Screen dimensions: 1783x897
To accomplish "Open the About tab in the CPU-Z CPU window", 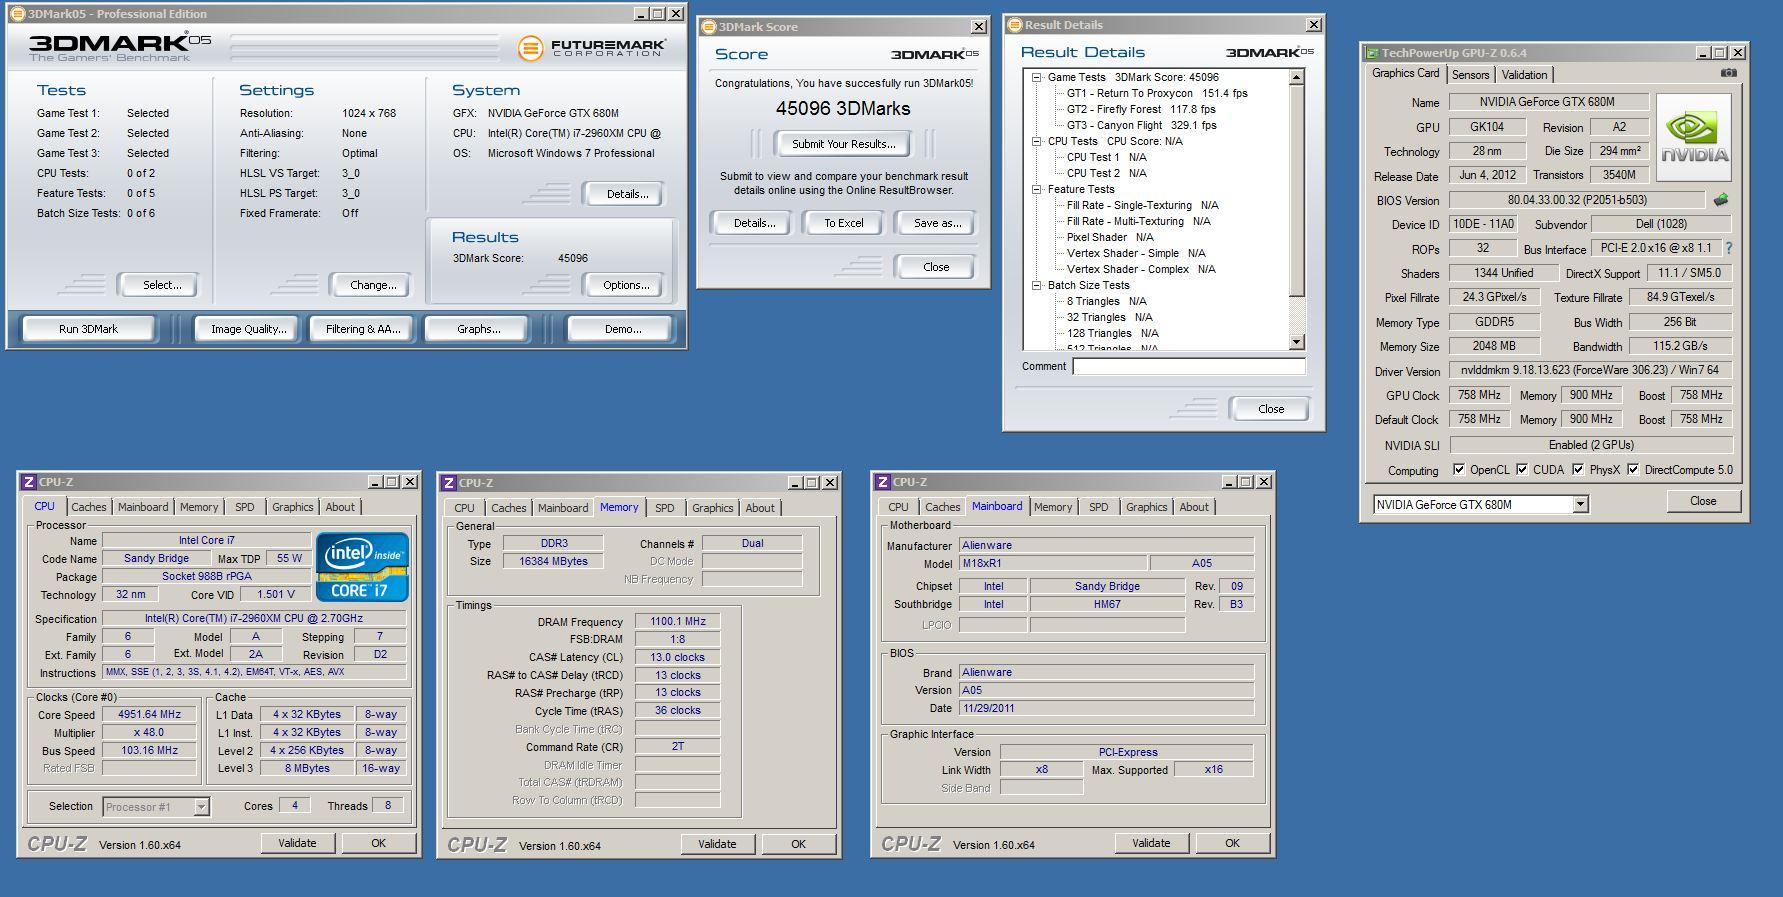I will [340, 507].
